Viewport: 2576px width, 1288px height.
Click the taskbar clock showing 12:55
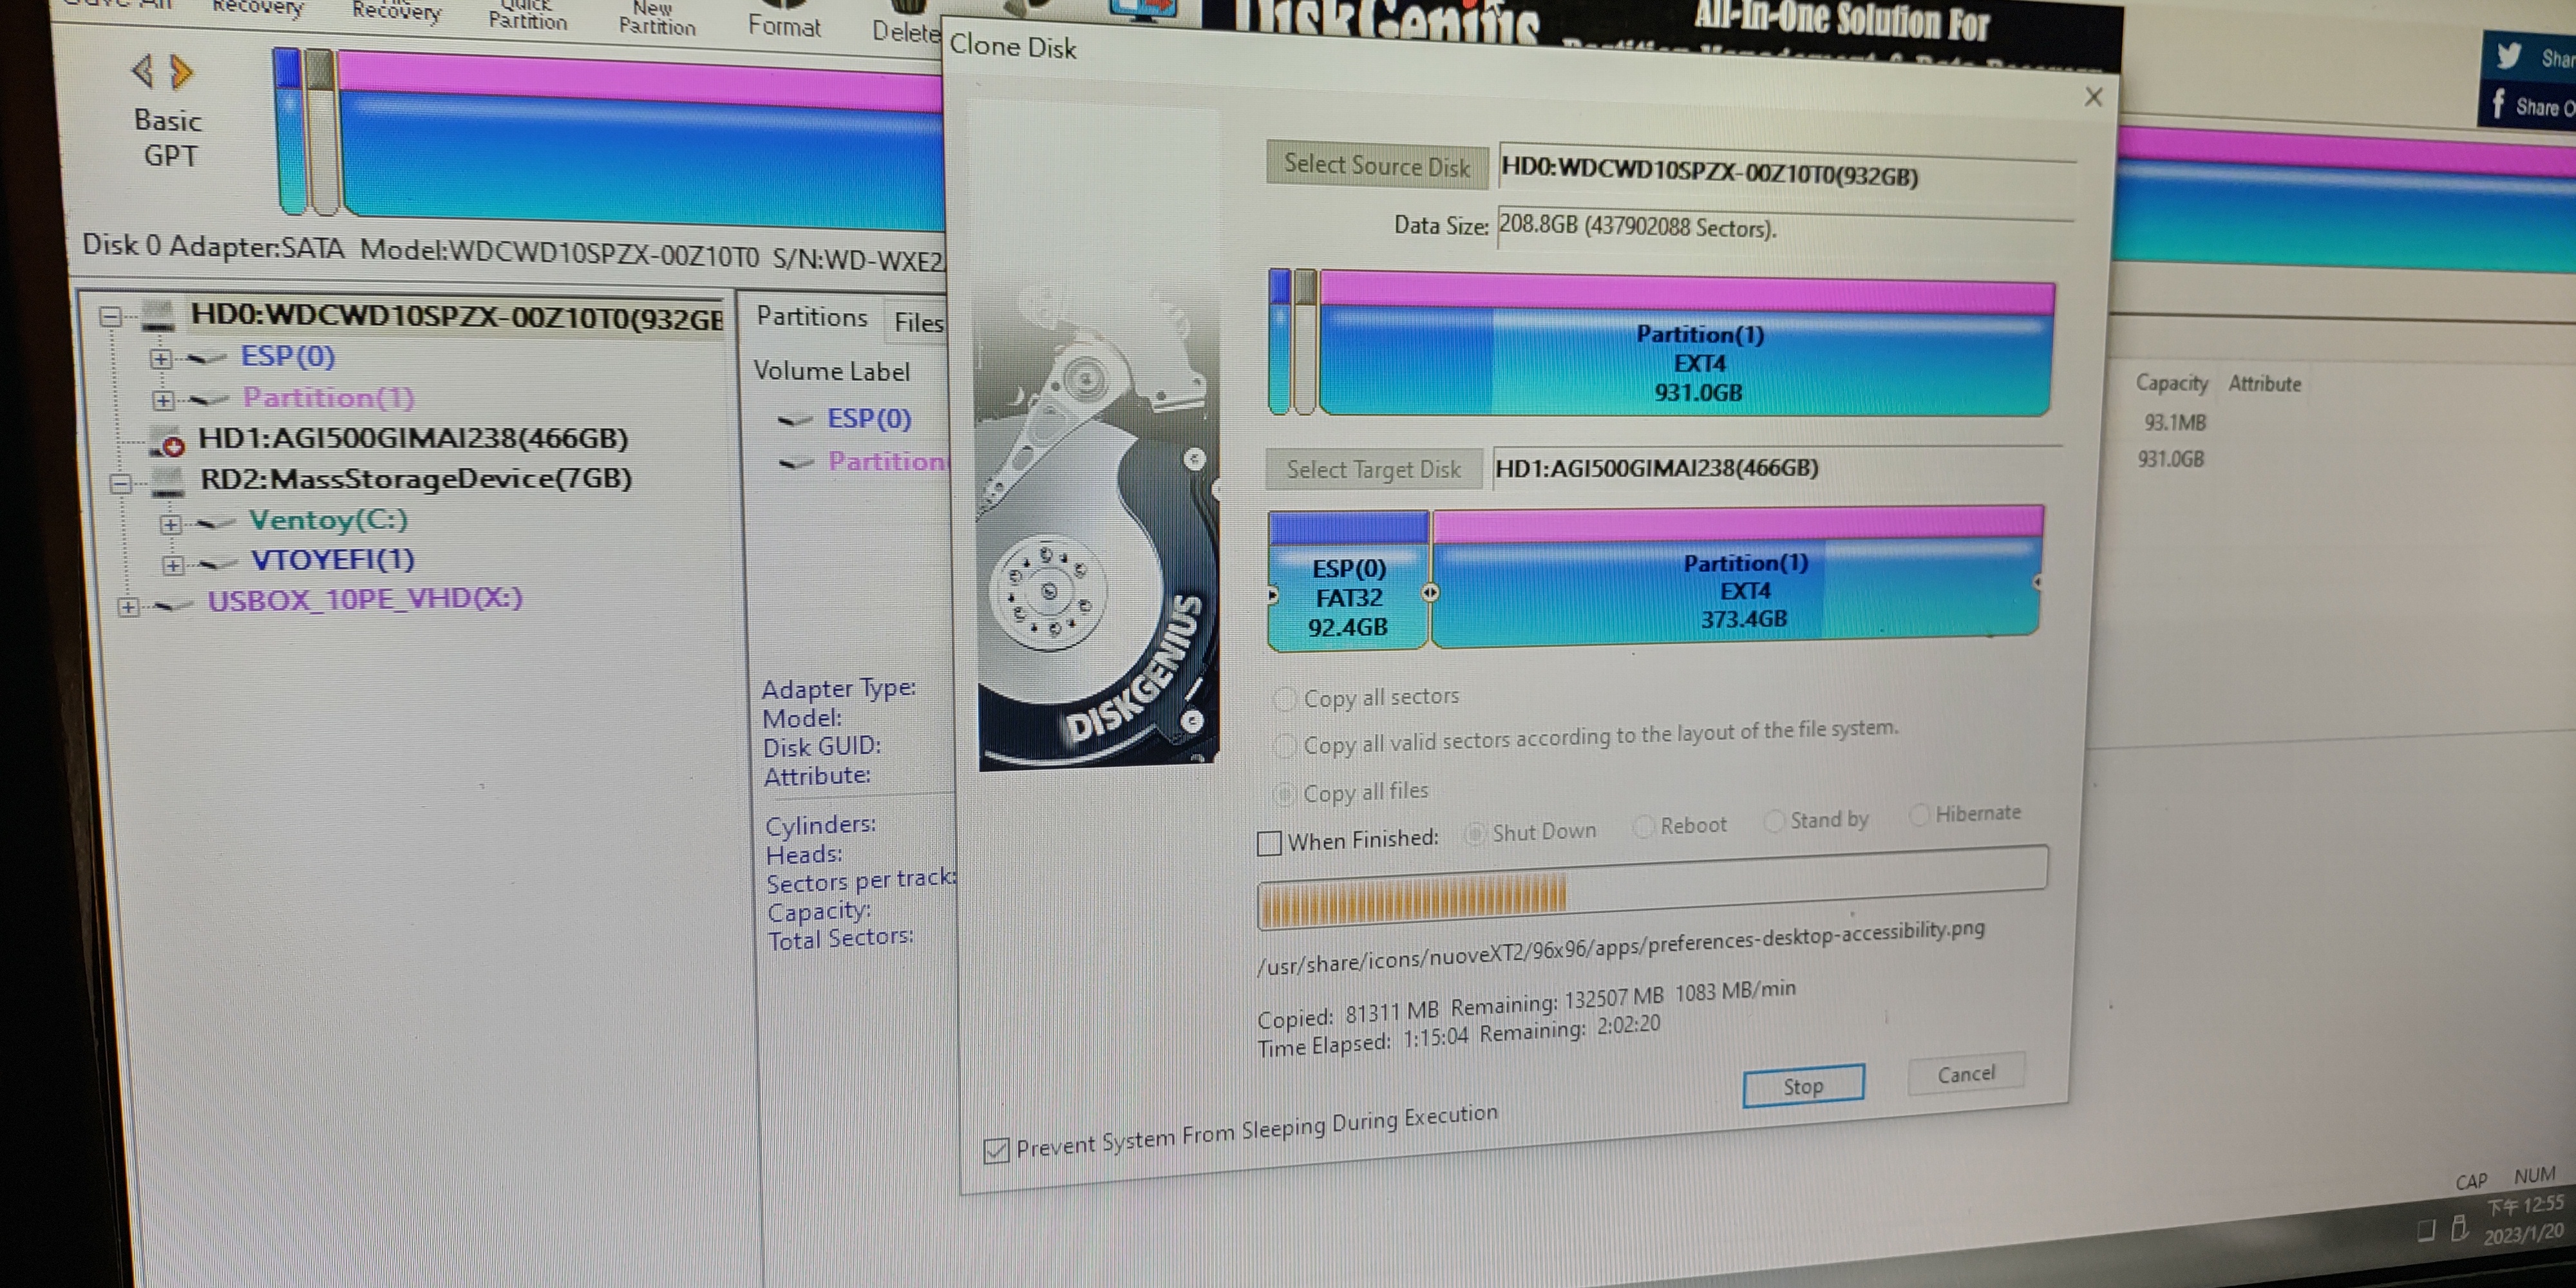coord(2526,1206)
